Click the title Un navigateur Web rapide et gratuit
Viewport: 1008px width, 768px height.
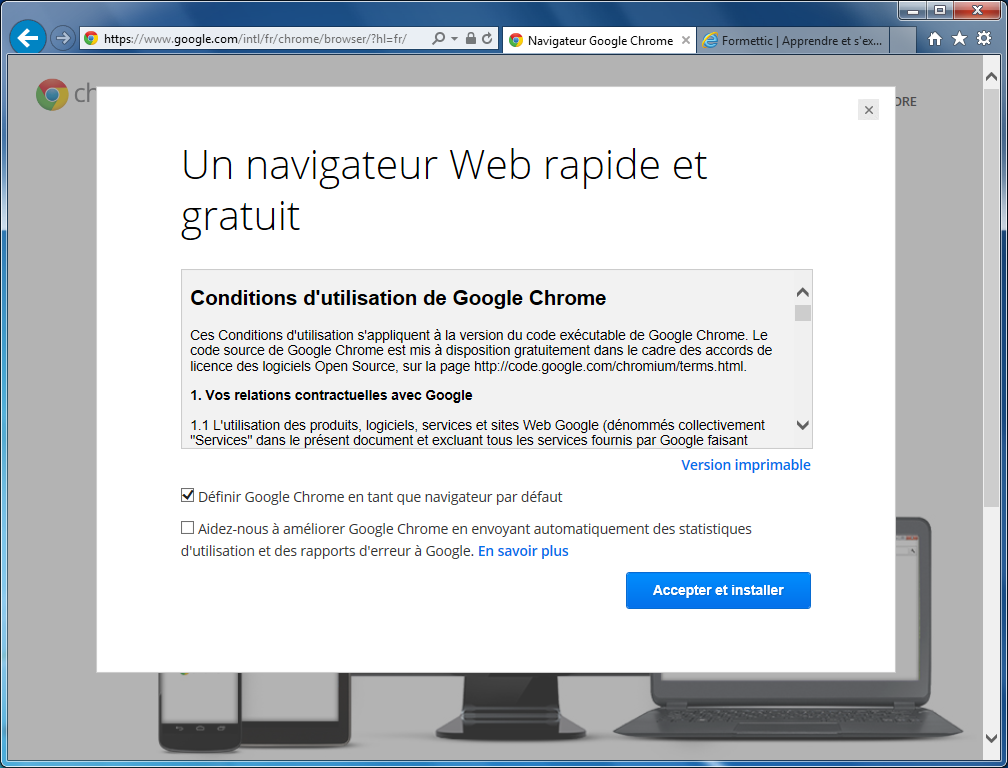[x=444, y=191]
